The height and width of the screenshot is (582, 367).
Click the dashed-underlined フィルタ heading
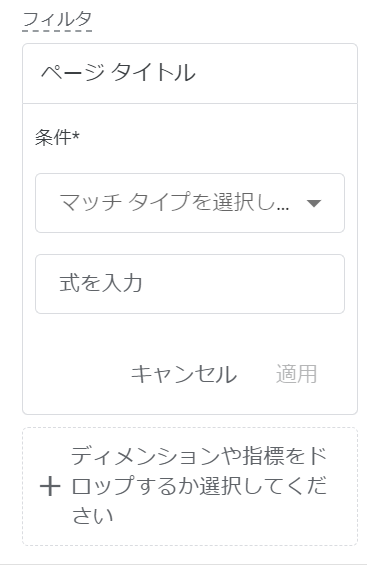coord(57,20)
